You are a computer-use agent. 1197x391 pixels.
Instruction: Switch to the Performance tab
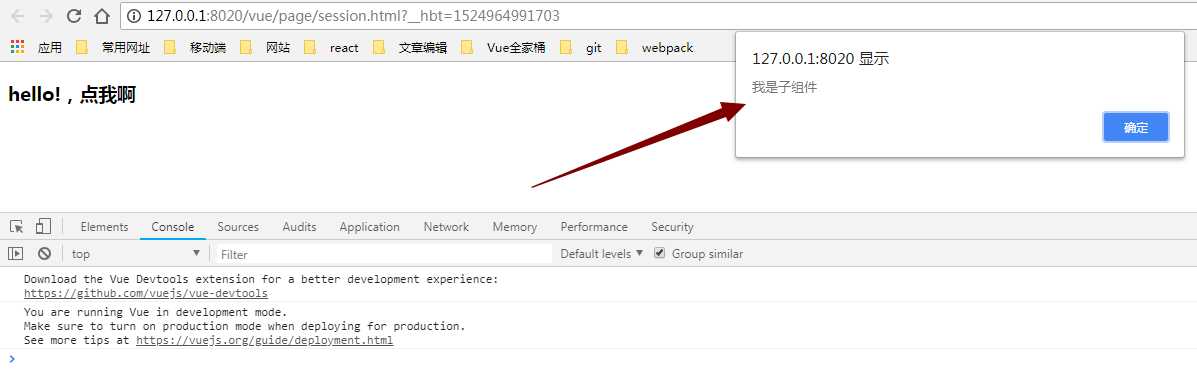pyautogui.click(x=594, y=227)
